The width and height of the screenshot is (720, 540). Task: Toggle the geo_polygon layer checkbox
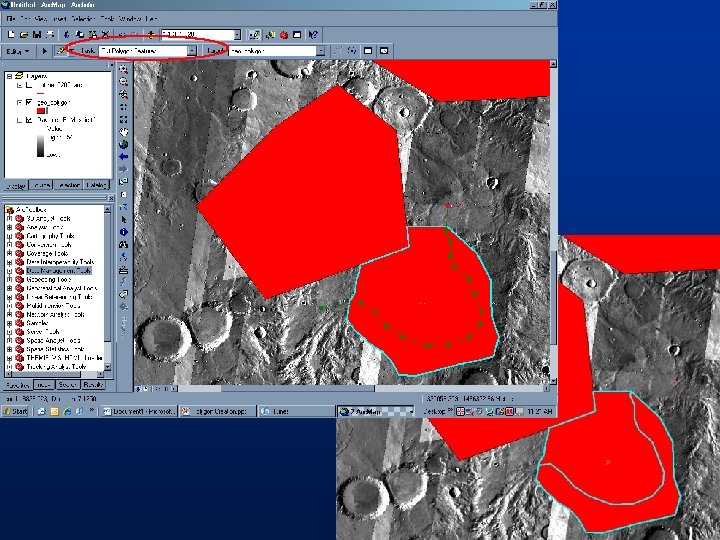[29, 102]
